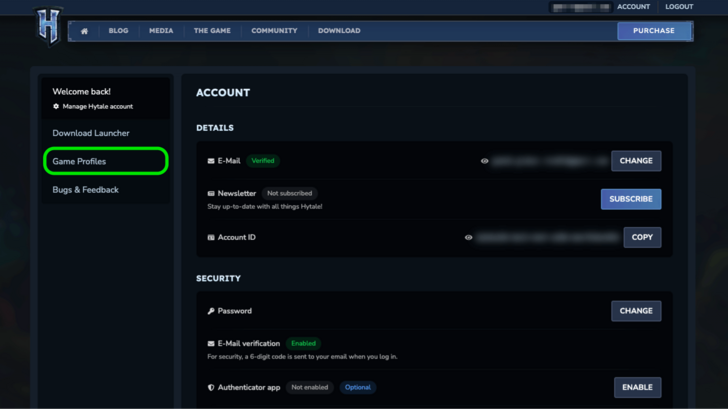Click the ACCOUNT page heading
Screen dimensions: 728x409
coord(223,93)
